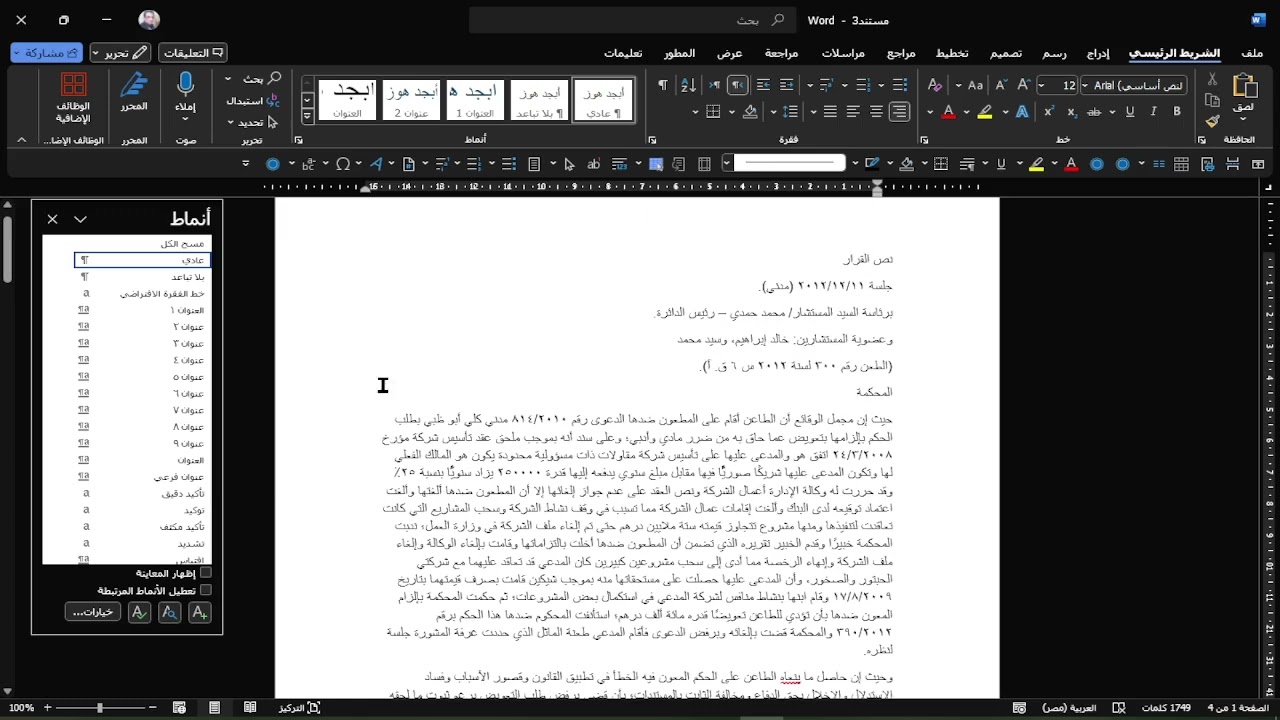
Task: Enable the Show Preview (إظهار المعاينة) checkbox
Action: pos(205,573)
